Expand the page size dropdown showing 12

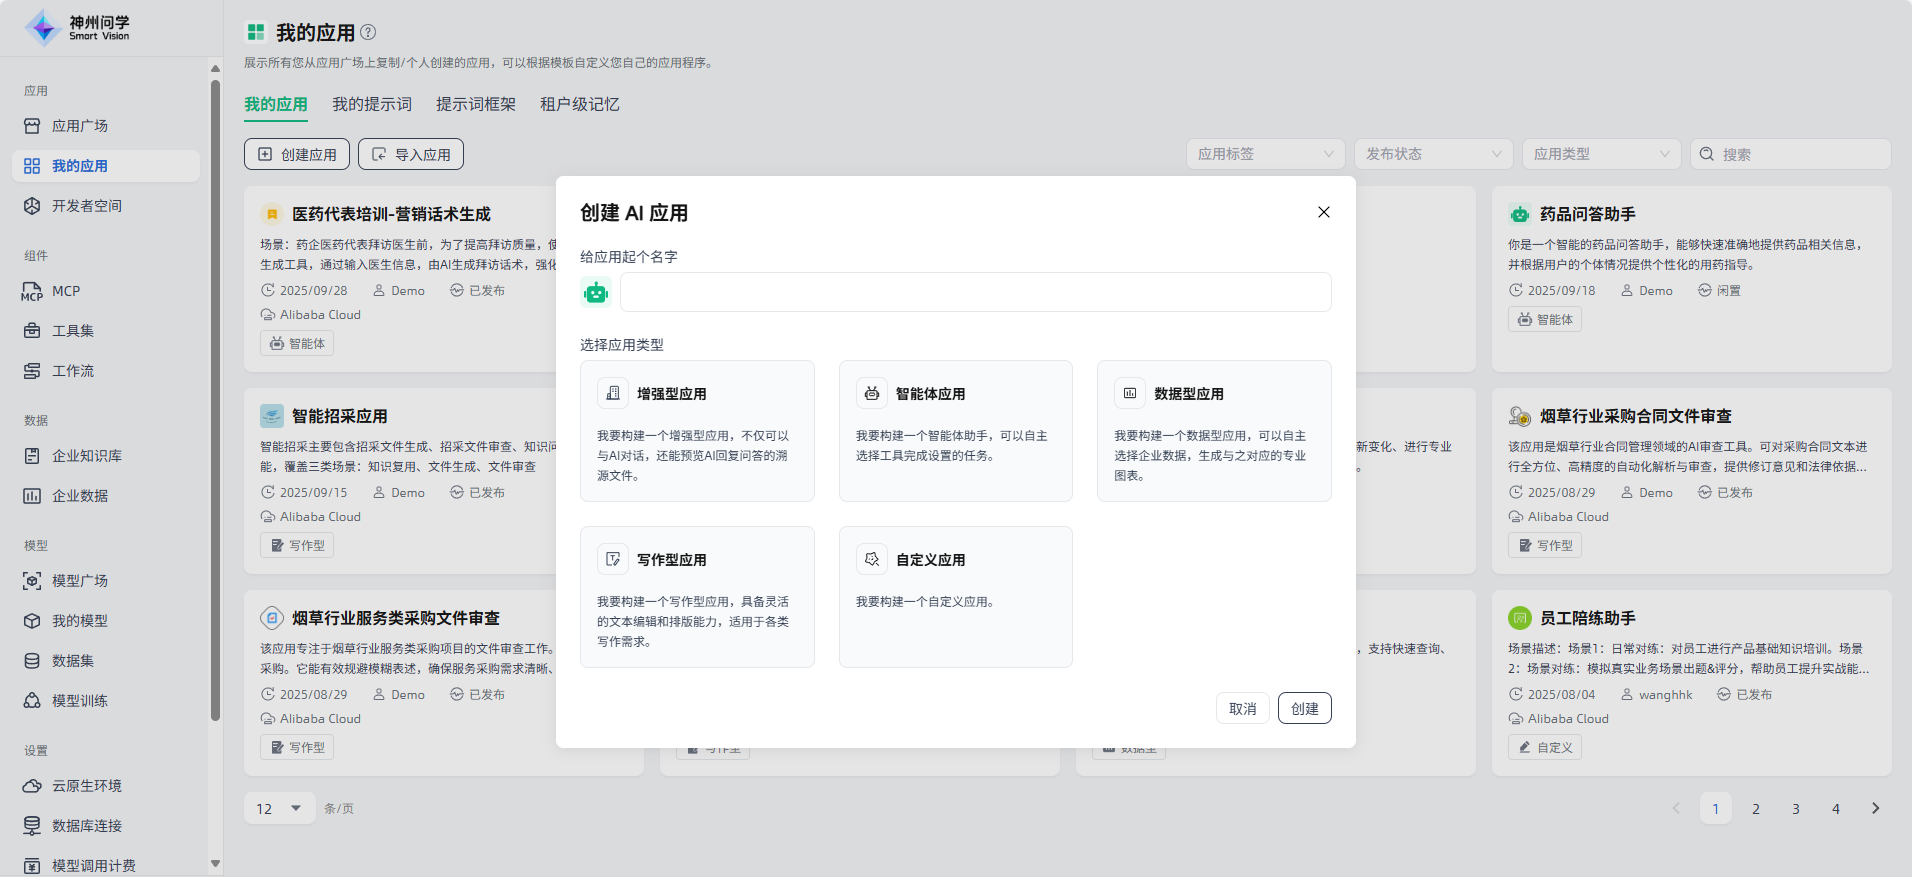coord(279,808)
